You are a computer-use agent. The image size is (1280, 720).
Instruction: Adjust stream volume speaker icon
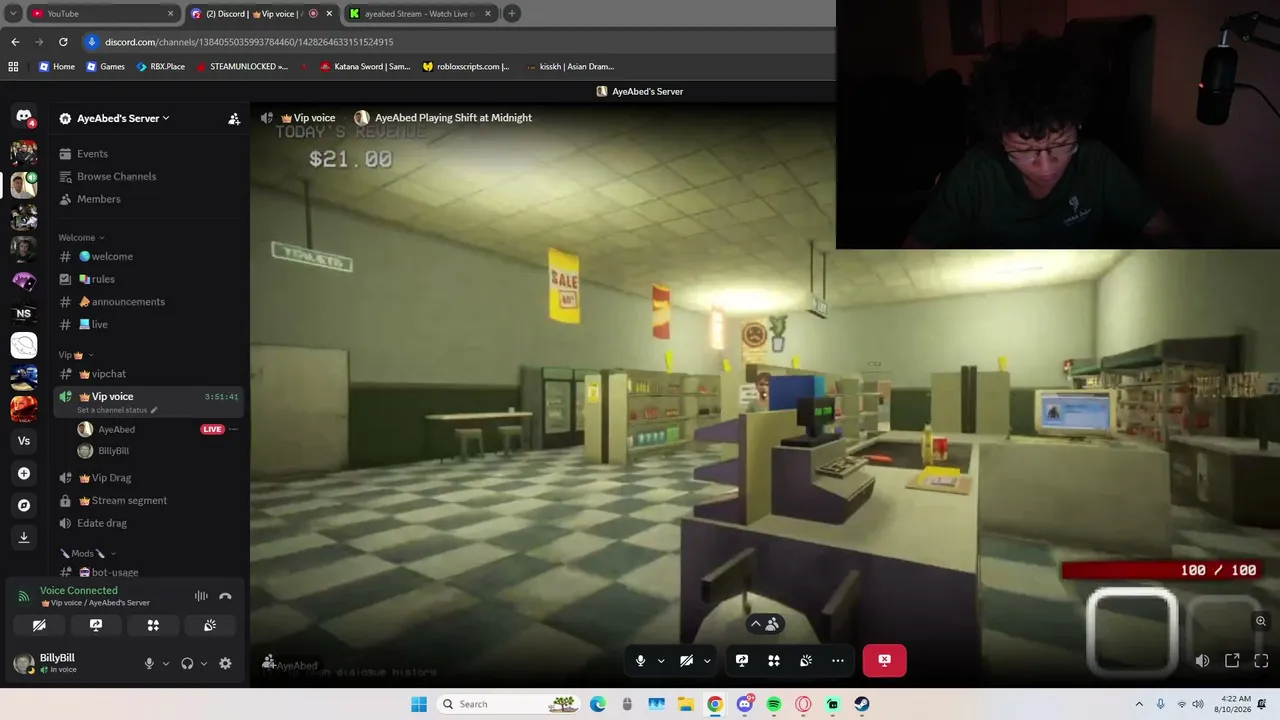[x=1202, y=660]
